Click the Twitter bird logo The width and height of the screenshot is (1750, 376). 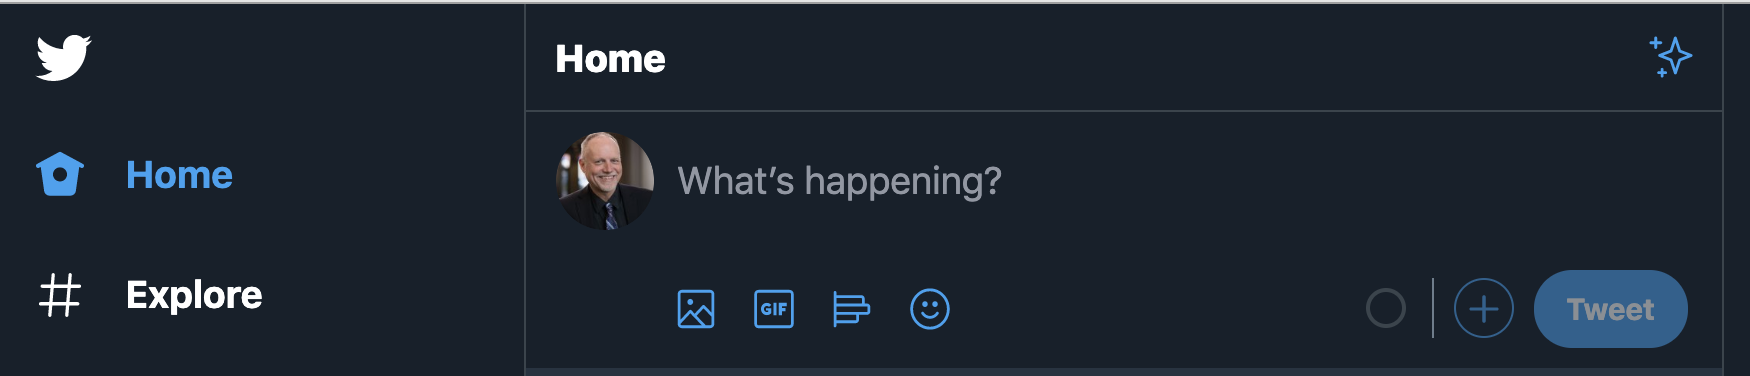click(x=64, y=57)
